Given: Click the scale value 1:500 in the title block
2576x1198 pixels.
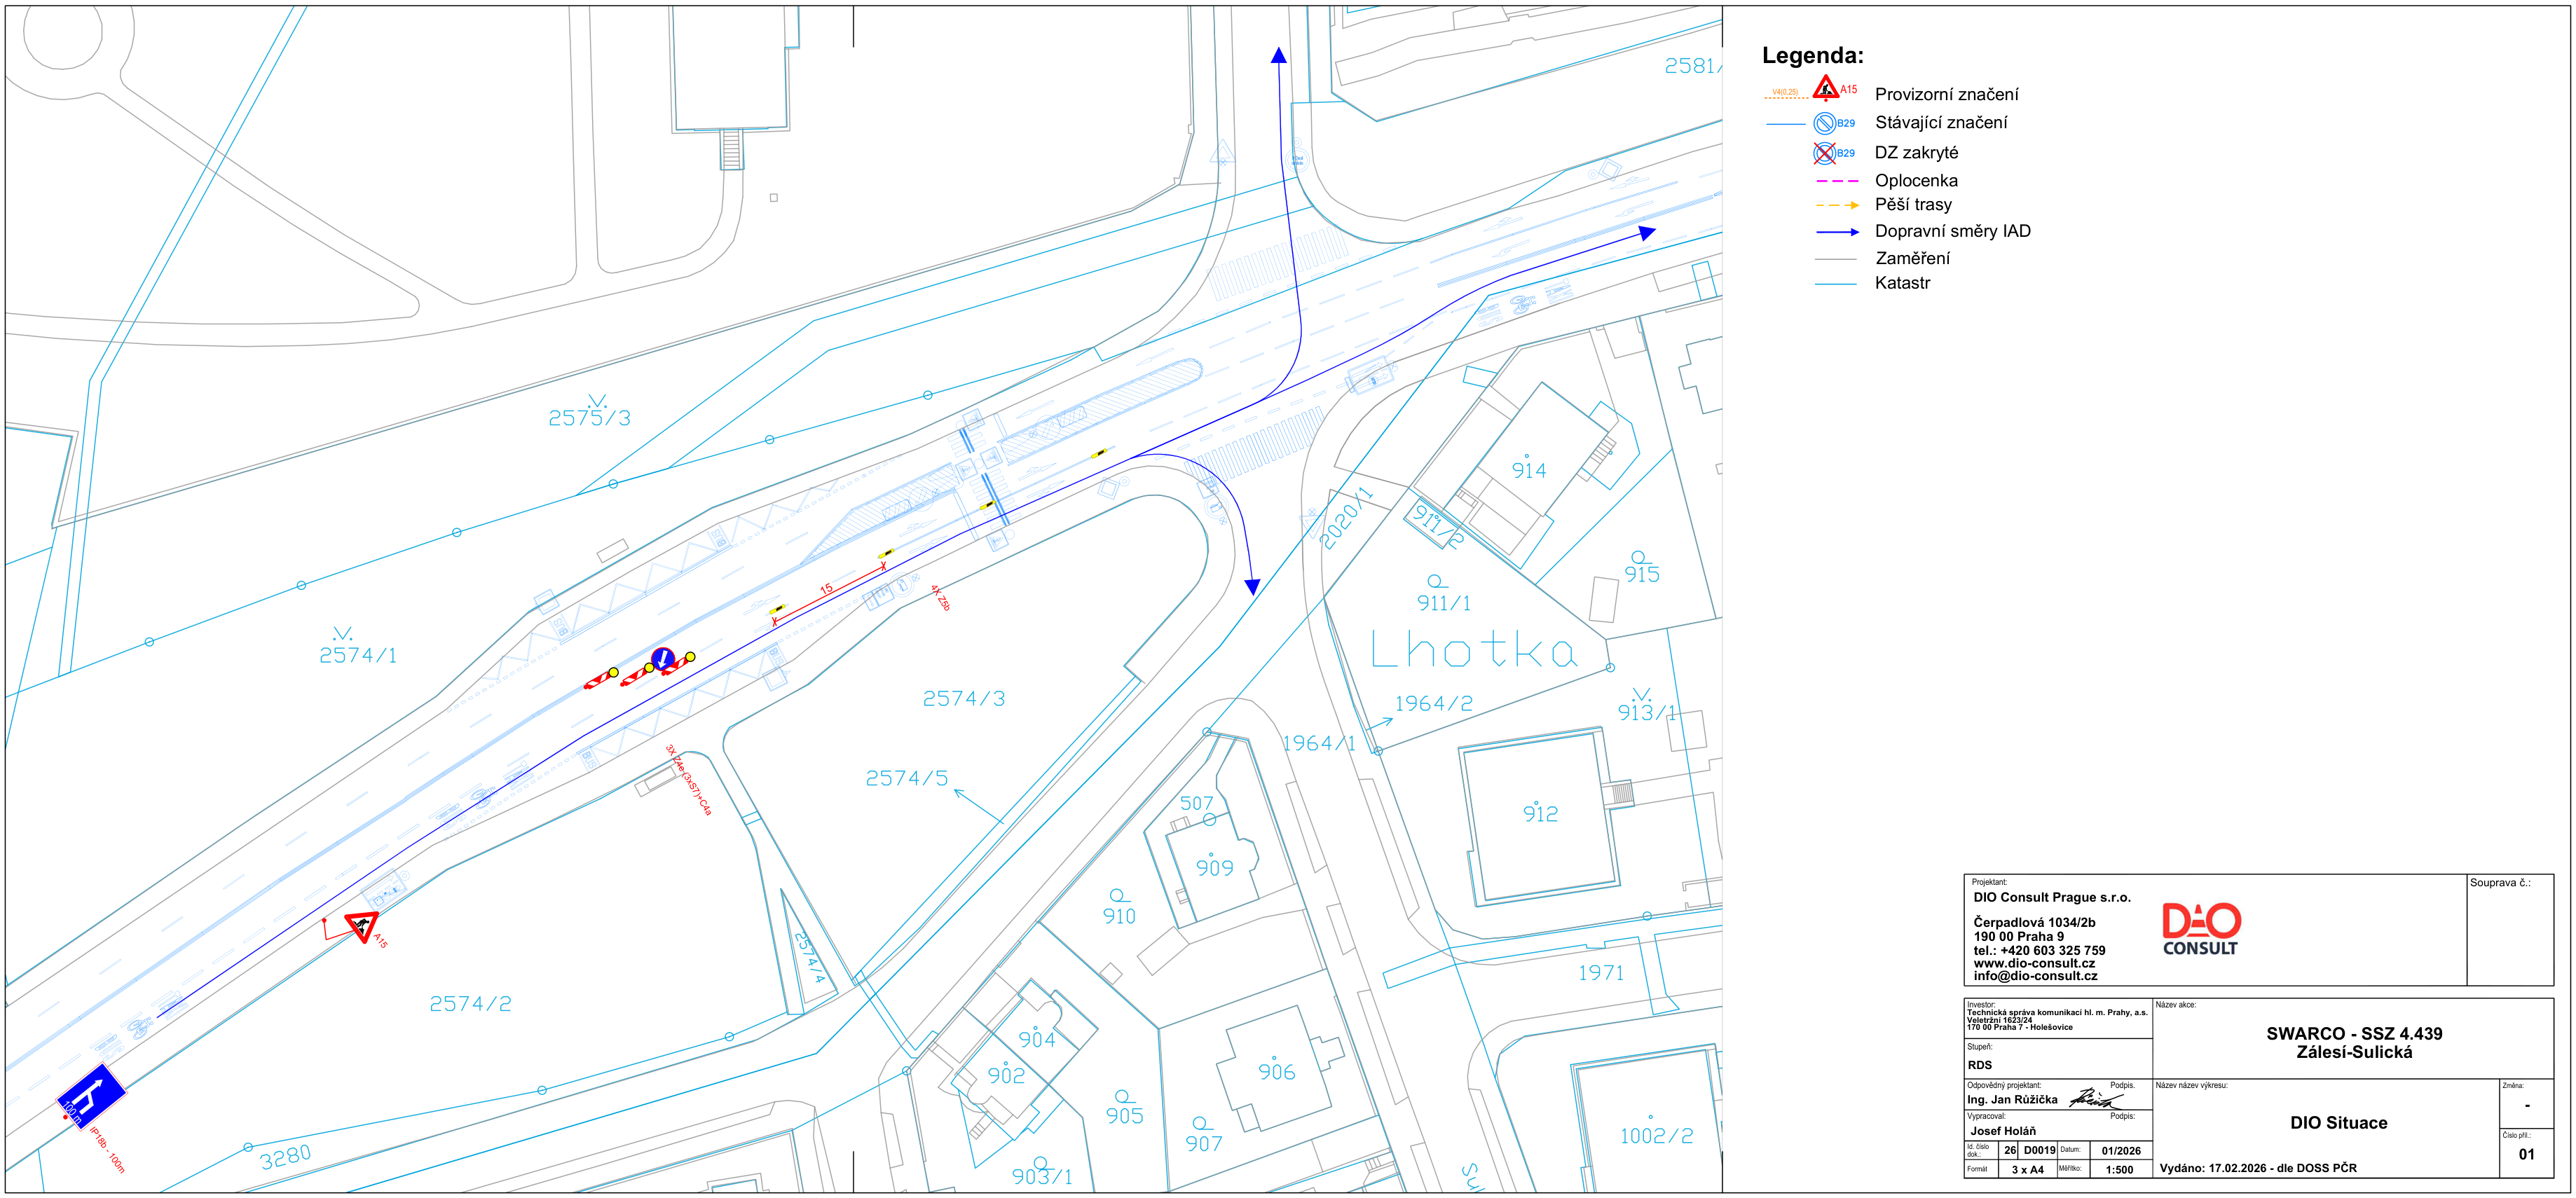Looking at the screenshot, I should point(2119,1169).
